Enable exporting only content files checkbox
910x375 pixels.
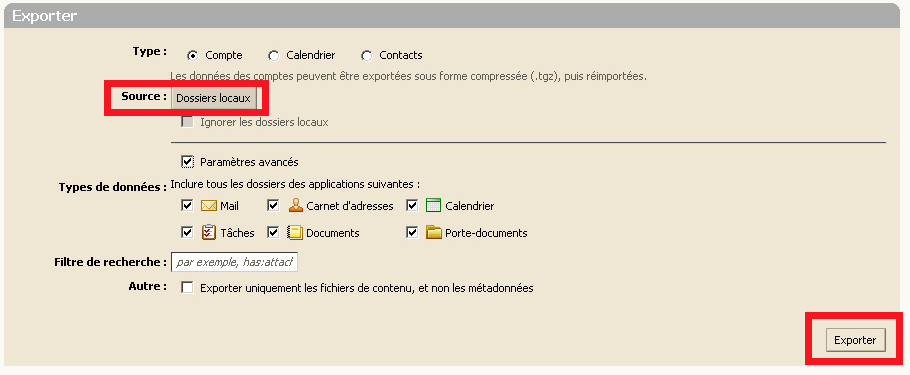point(187,287)
